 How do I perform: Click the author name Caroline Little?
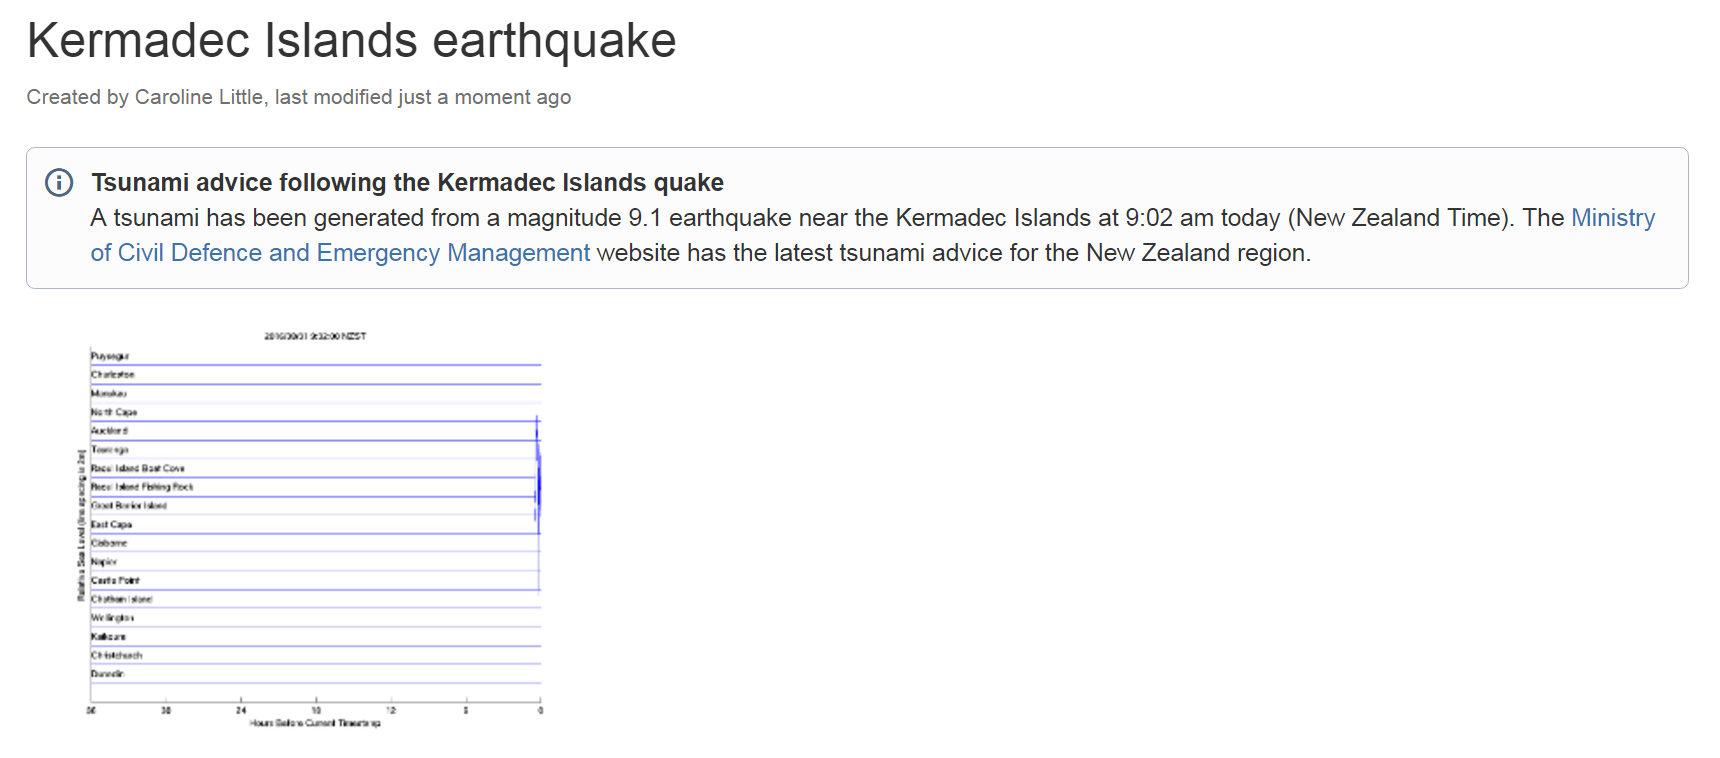[199, 97]
